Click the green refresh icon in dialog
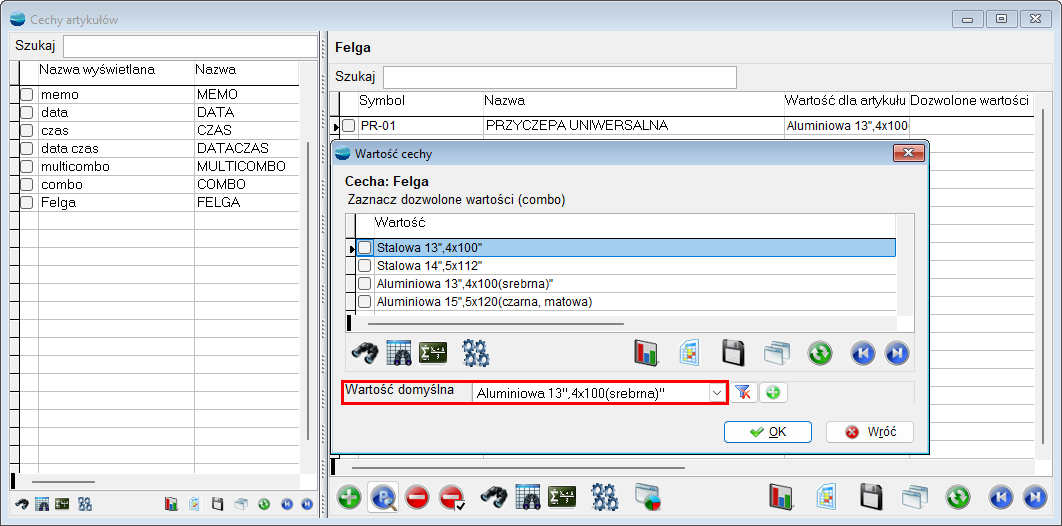Image resolution: width=1062 pixels, height=526 pixels. [x=820, y=352]
